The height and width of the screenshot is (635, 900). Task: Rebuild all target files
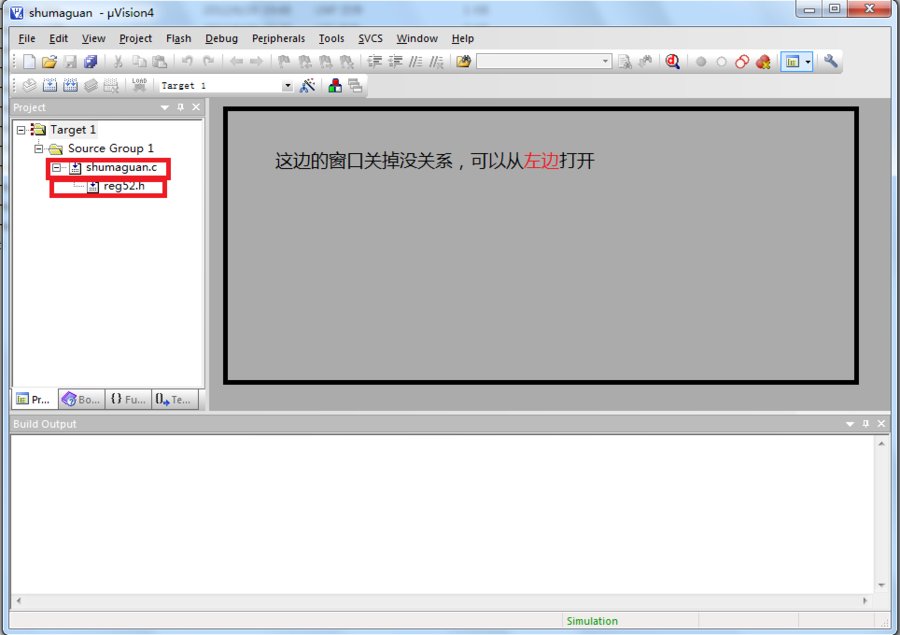coord(69,85)
